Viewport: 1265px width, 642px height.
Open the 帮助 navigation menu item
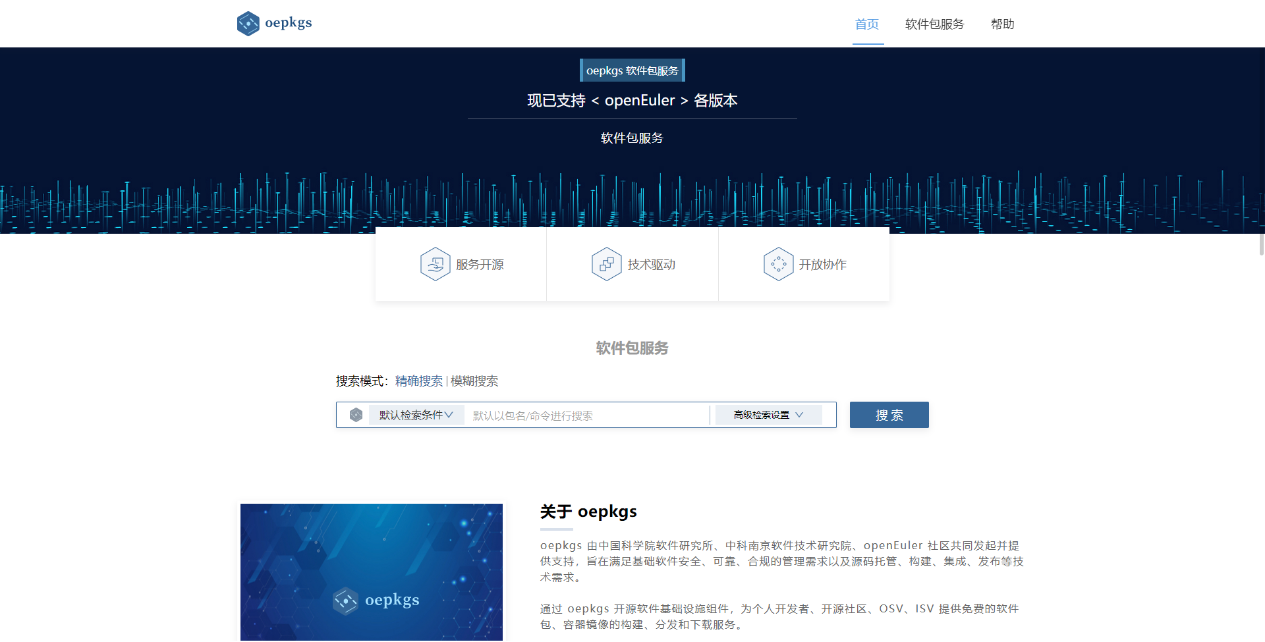point(1002,24)
